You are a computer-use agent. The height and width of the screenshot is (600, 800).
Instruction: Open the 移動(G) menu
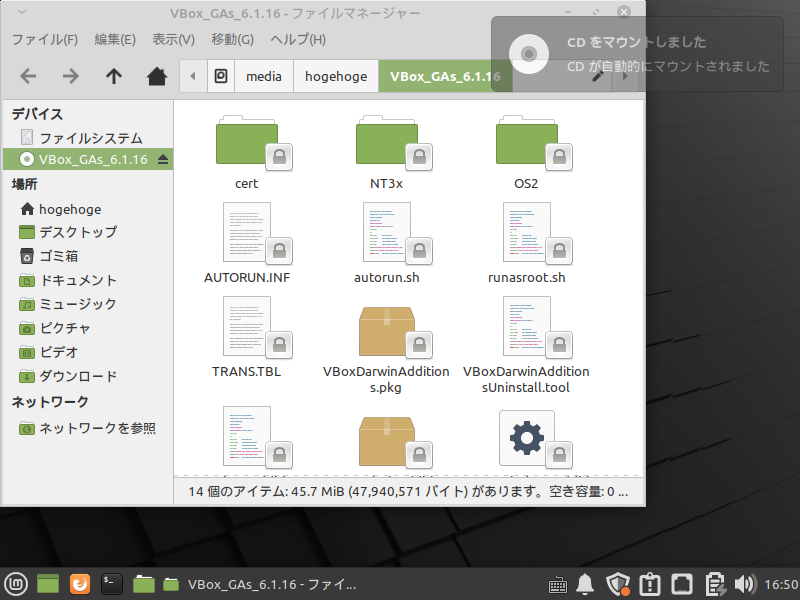coord(232,39)
